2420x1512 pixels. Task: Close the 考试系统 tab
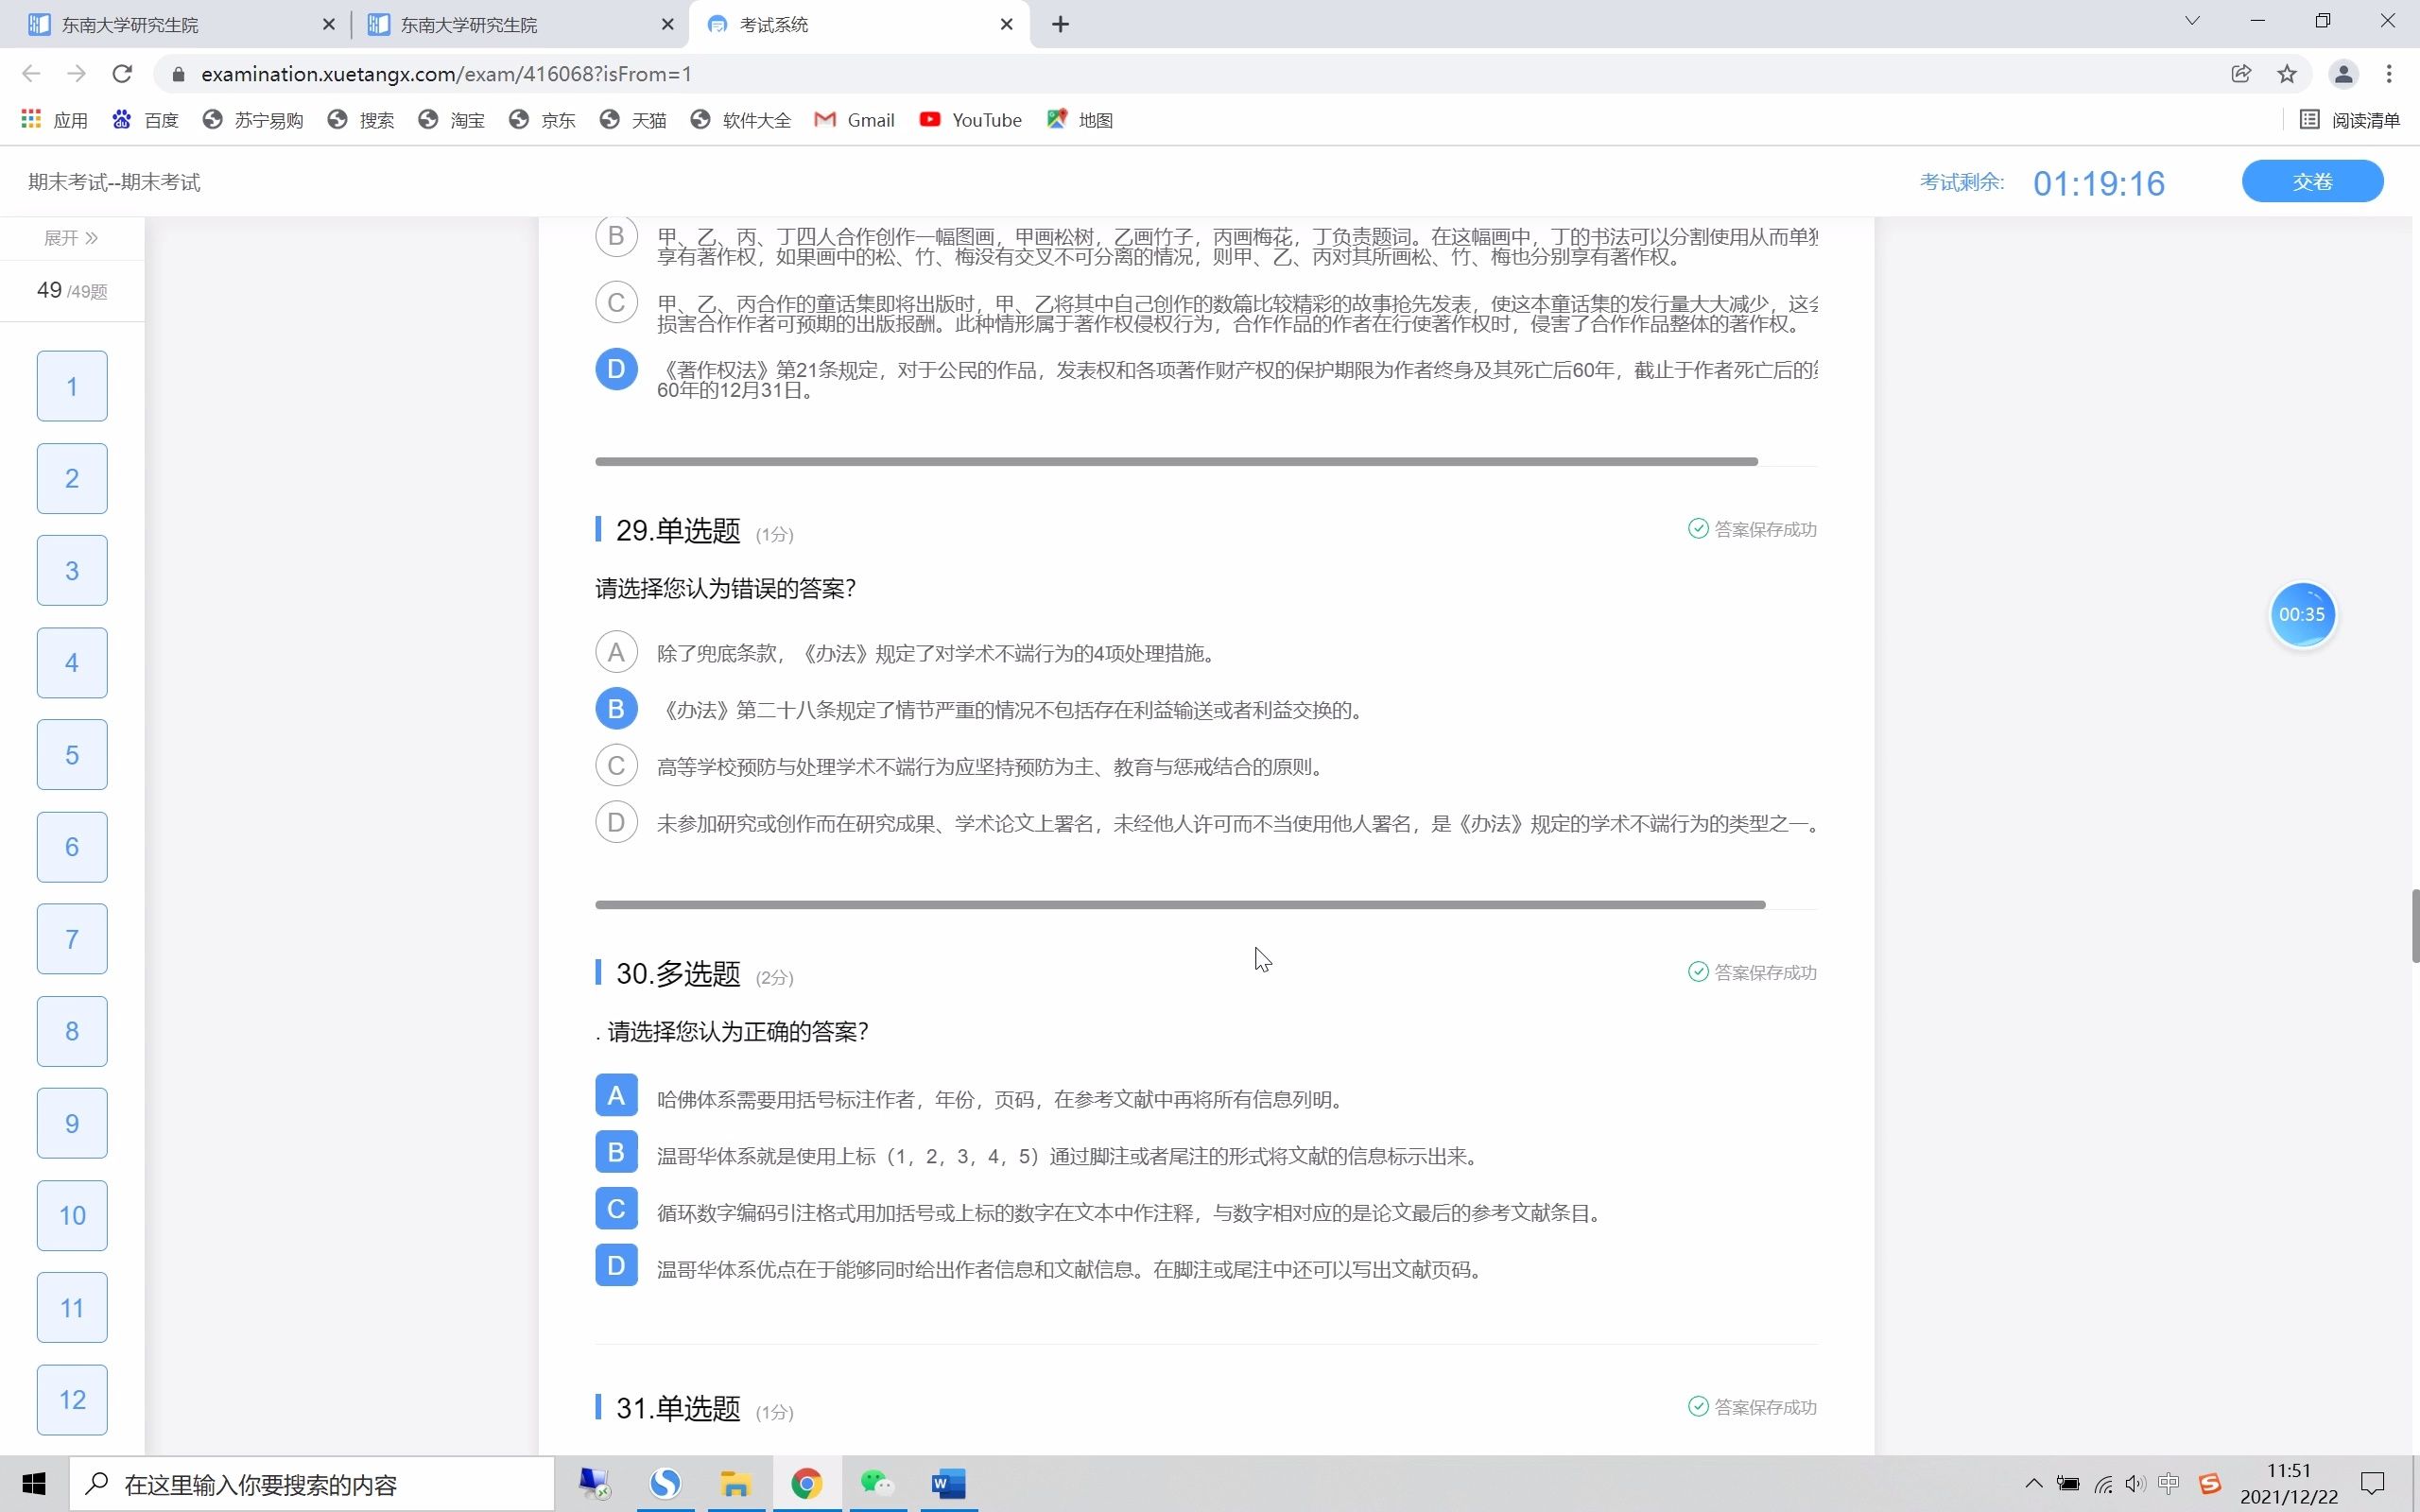(x=1007, y=25)
